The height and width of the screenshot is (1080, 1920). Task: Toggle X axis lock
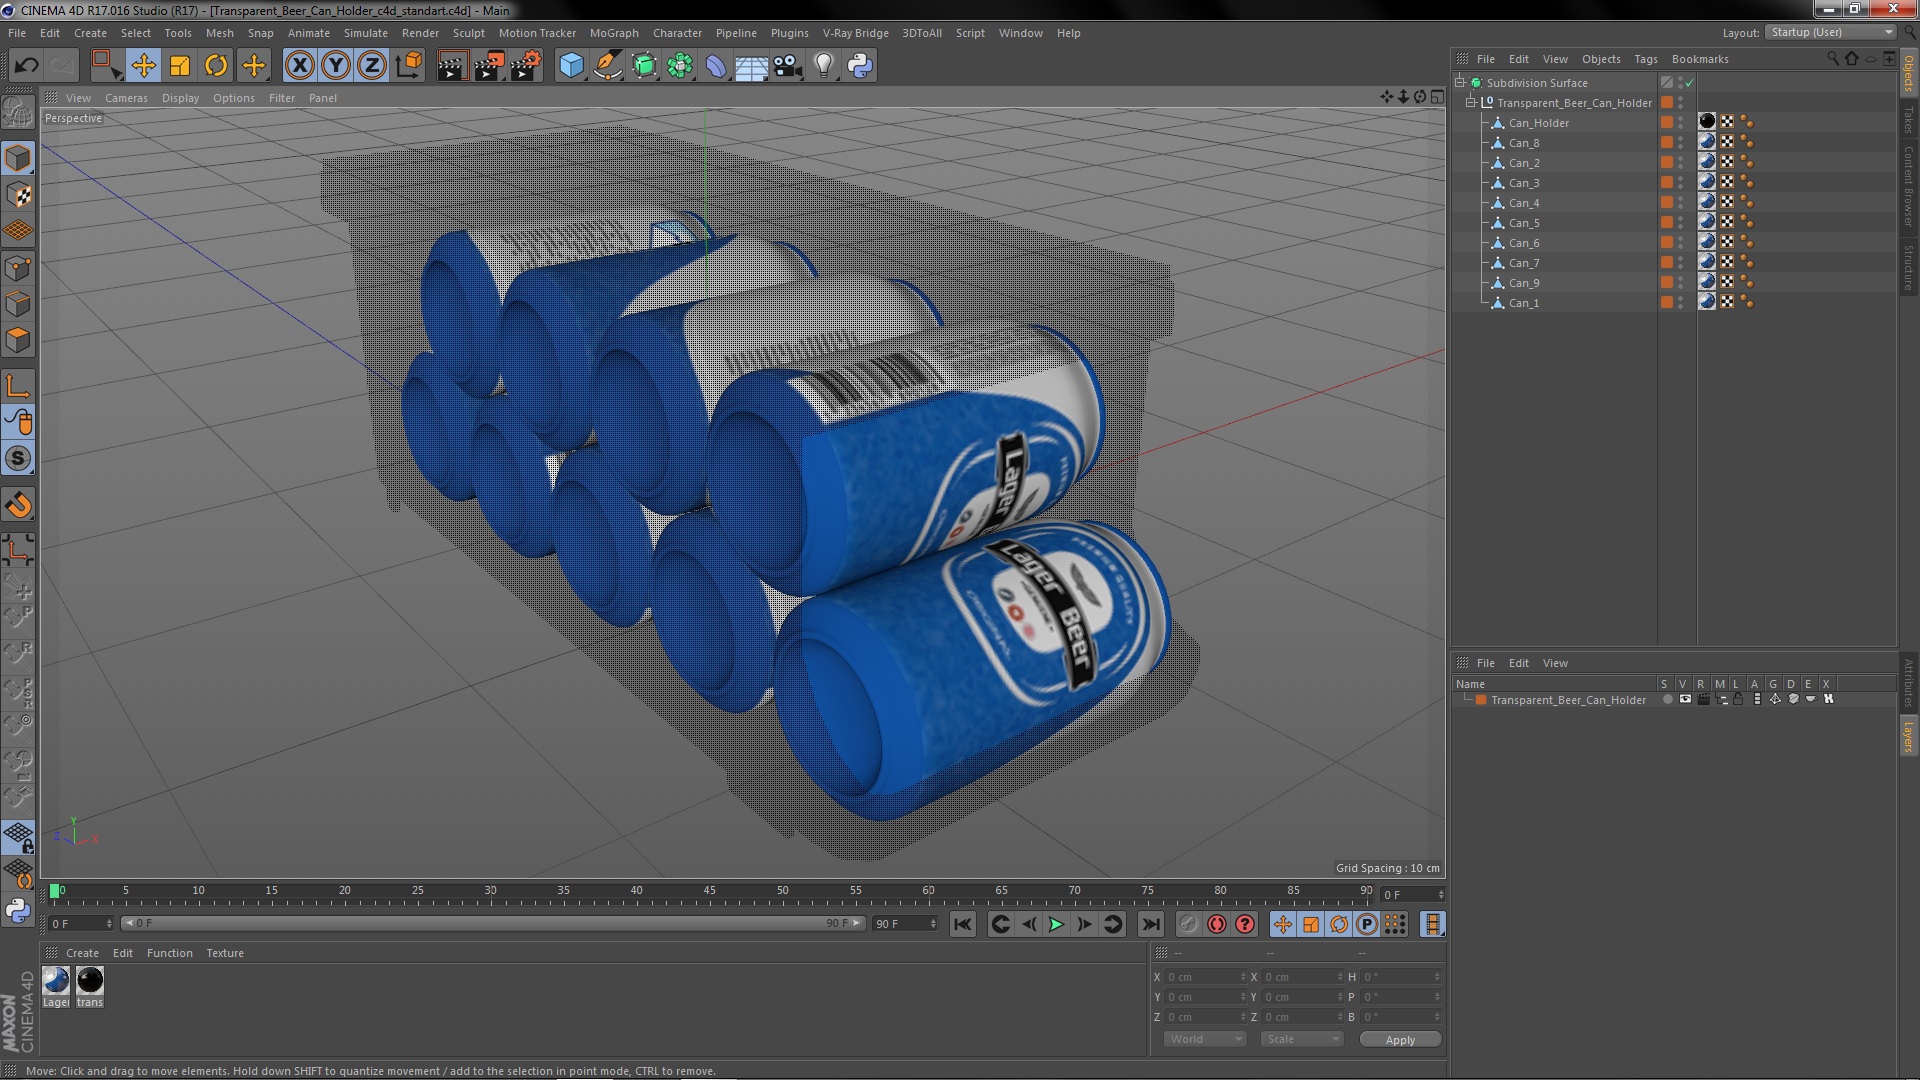[x=299, y=66]
